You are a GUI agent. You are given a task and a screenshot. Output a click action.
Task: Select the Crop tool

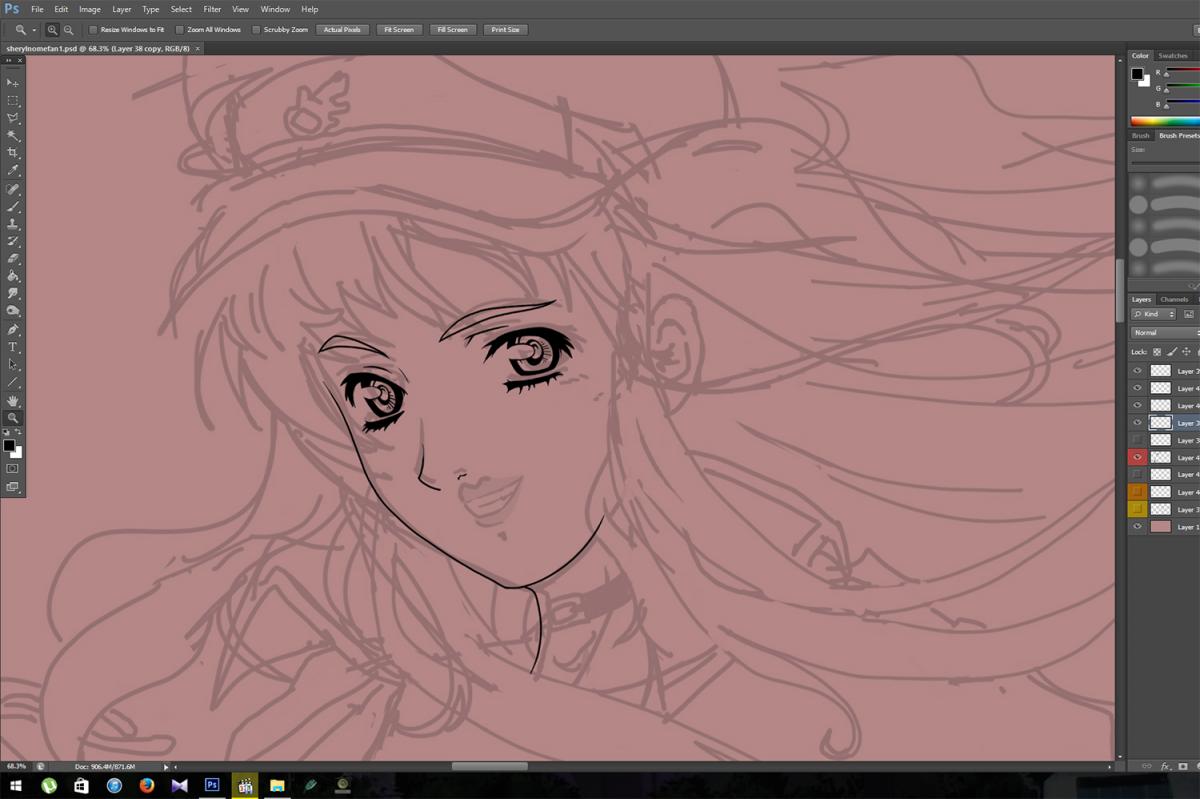(13, 153)
